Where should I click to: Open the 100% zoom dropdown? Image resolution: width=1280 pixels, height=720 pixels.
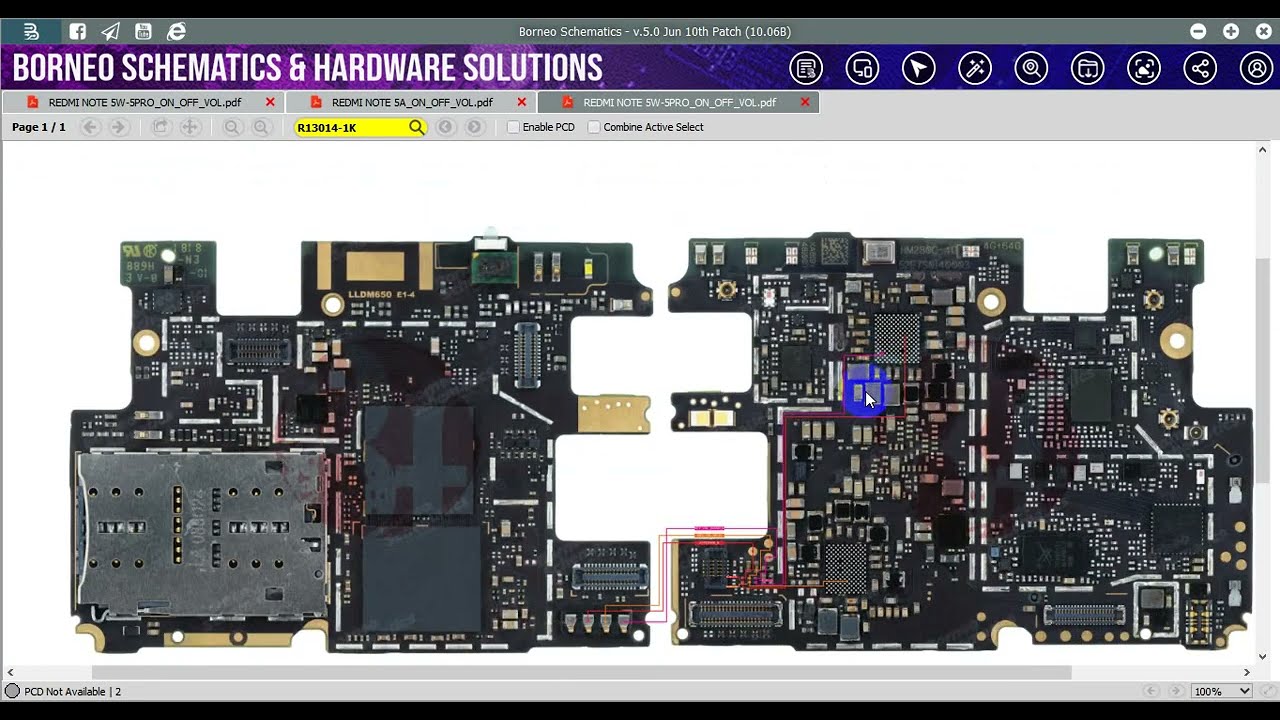pos(1222,691)
